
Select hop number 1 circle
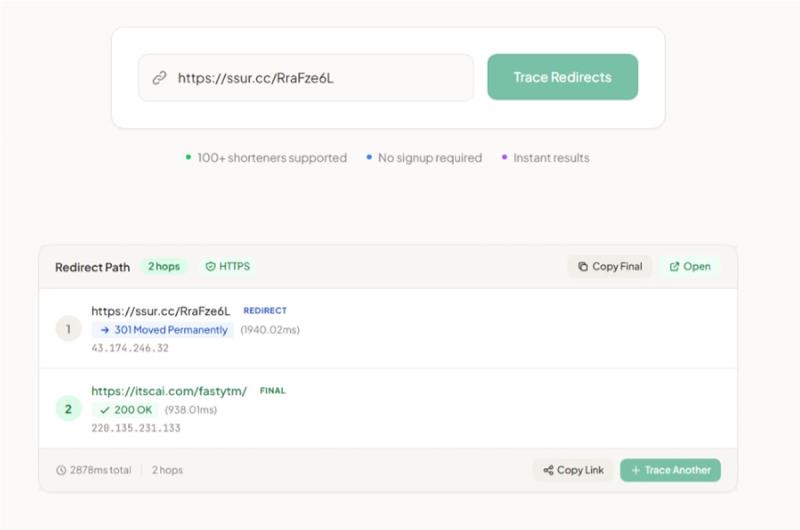(68, 329)
